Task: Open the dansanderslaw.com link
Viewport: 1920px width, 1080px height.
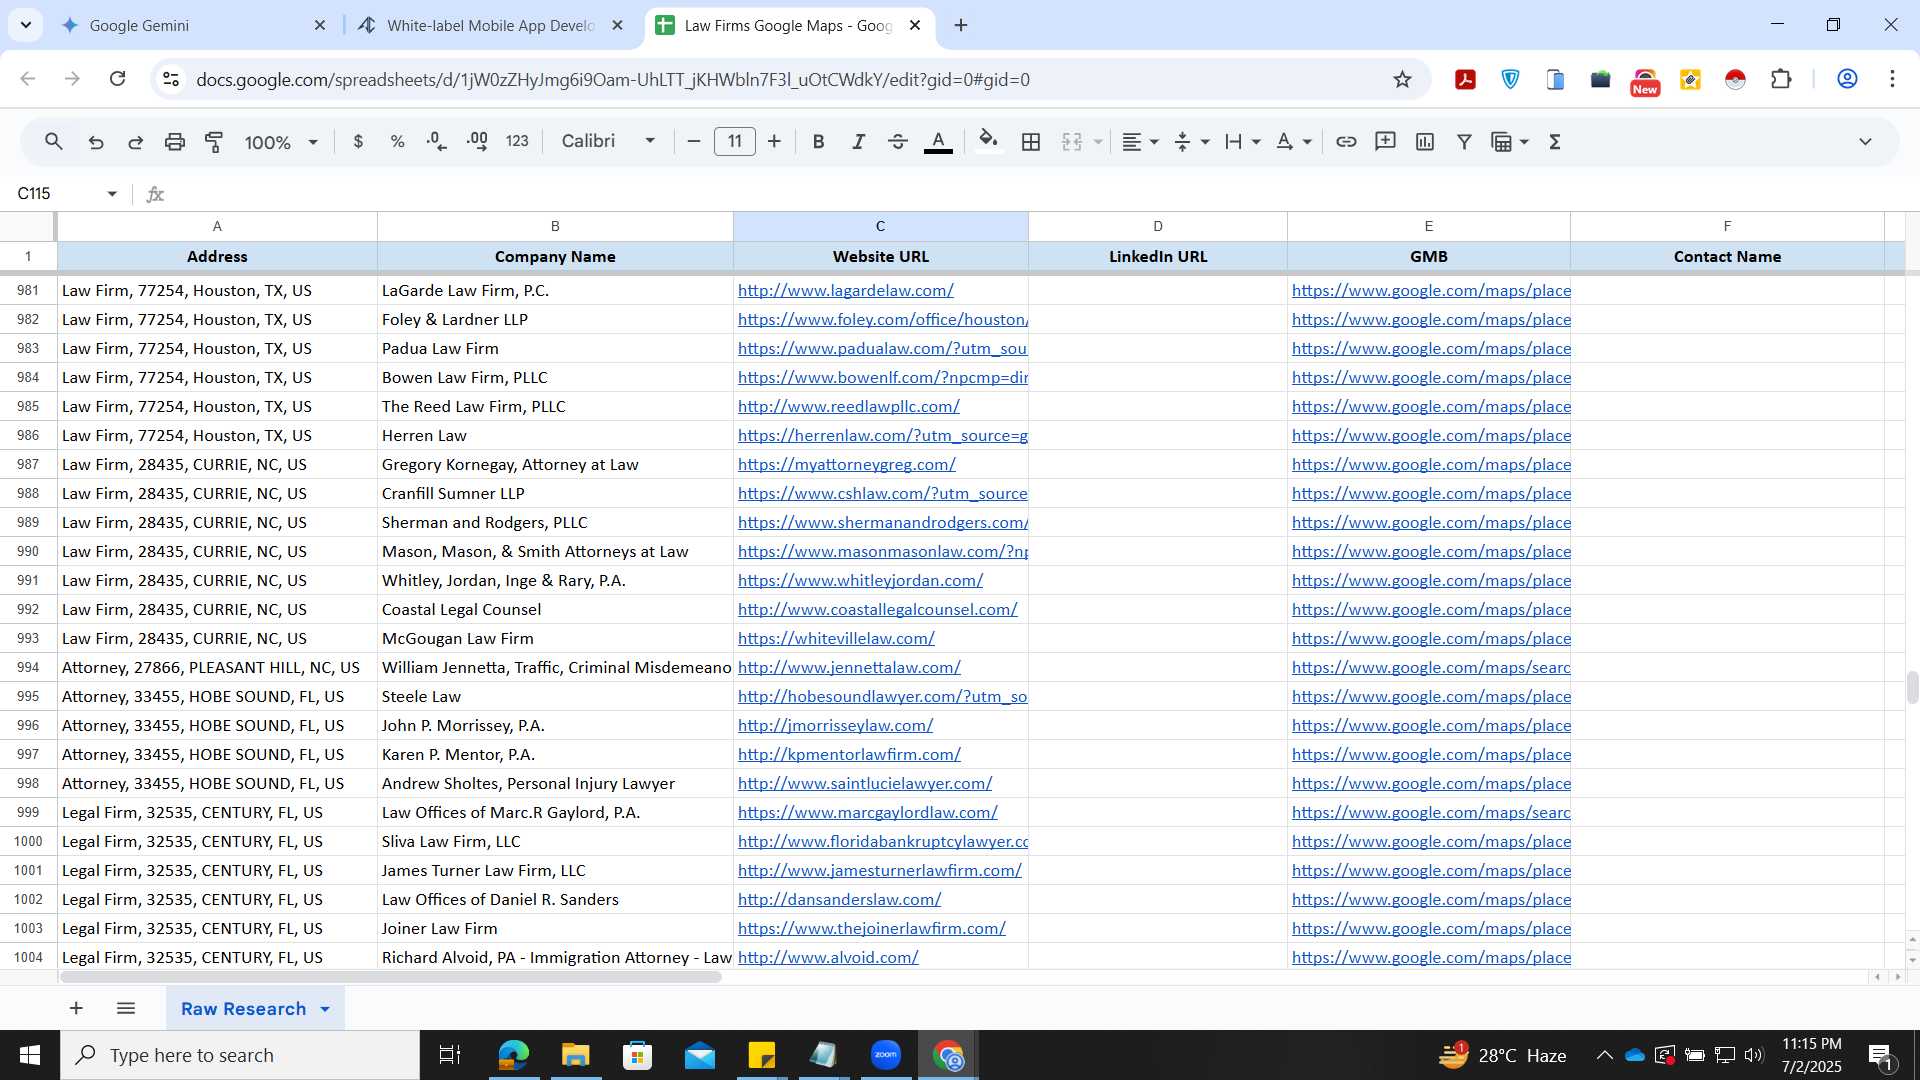Action: tap(839, 900)
